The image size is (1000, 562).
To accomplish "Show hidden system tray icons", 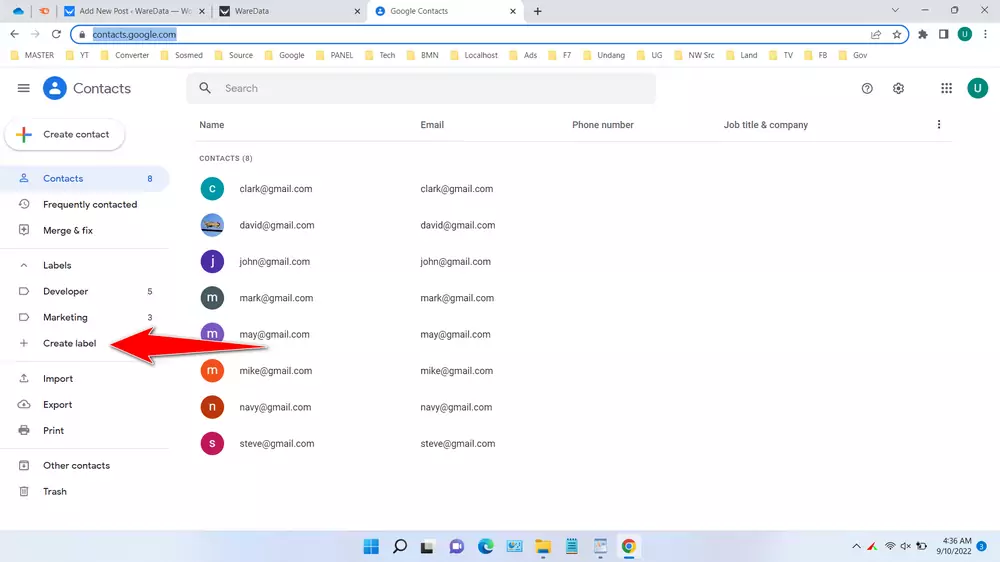I will click(856, 546).
